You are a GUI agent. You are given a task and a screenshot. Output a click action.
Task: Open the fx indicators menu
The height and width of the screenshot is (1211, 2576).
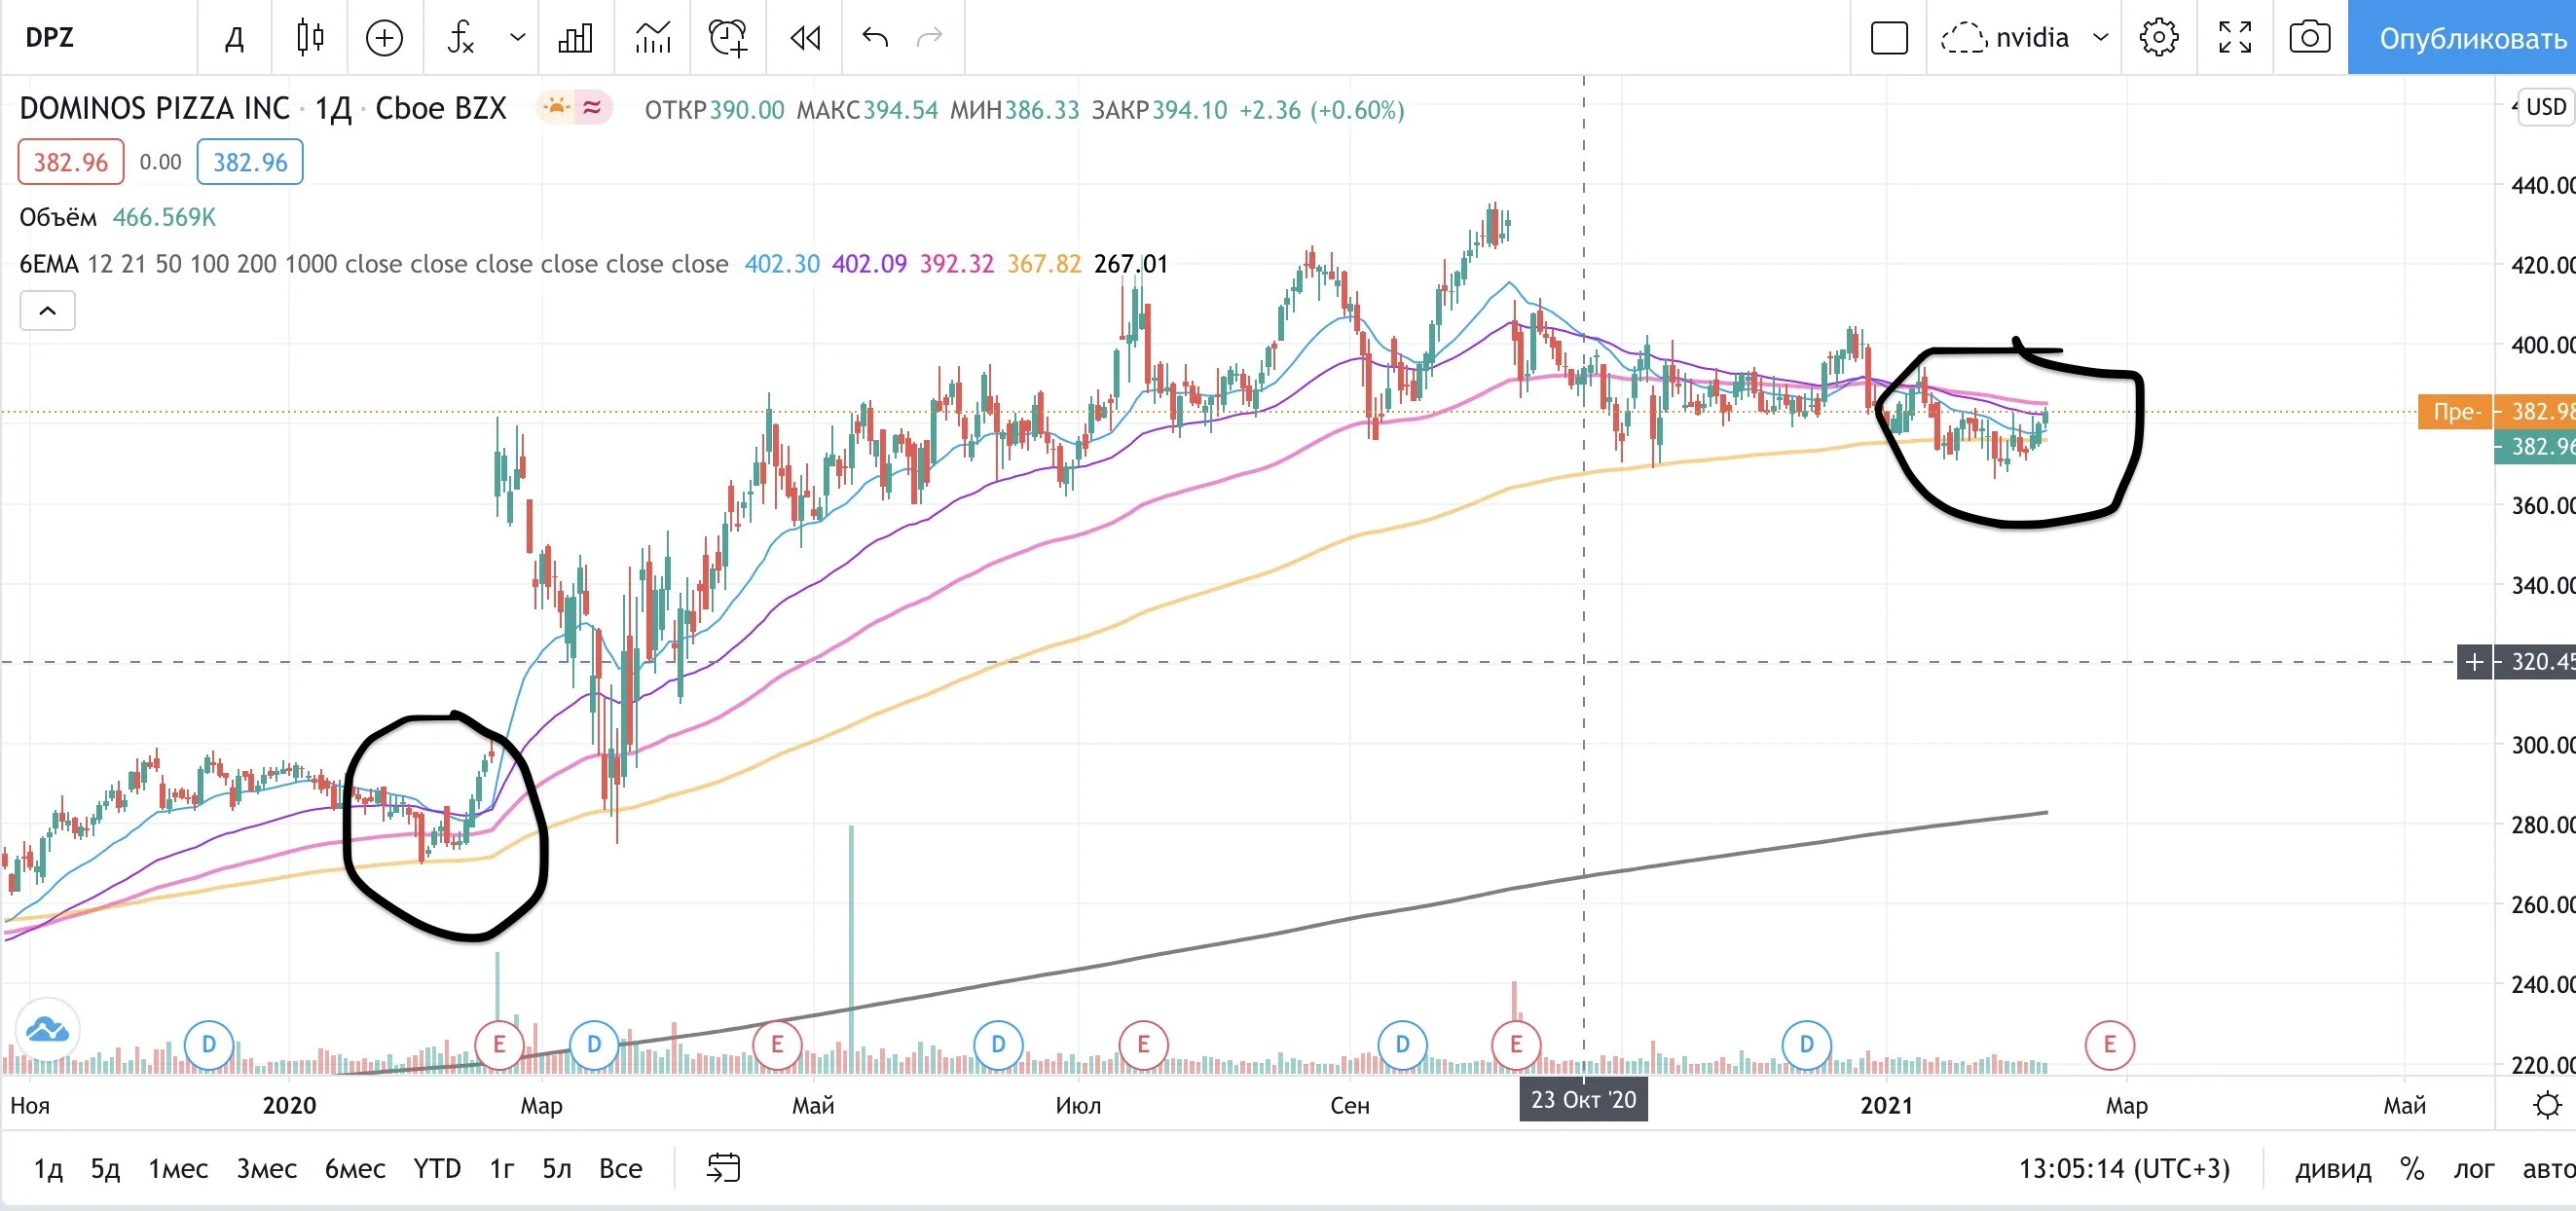[x=460, y=38]
